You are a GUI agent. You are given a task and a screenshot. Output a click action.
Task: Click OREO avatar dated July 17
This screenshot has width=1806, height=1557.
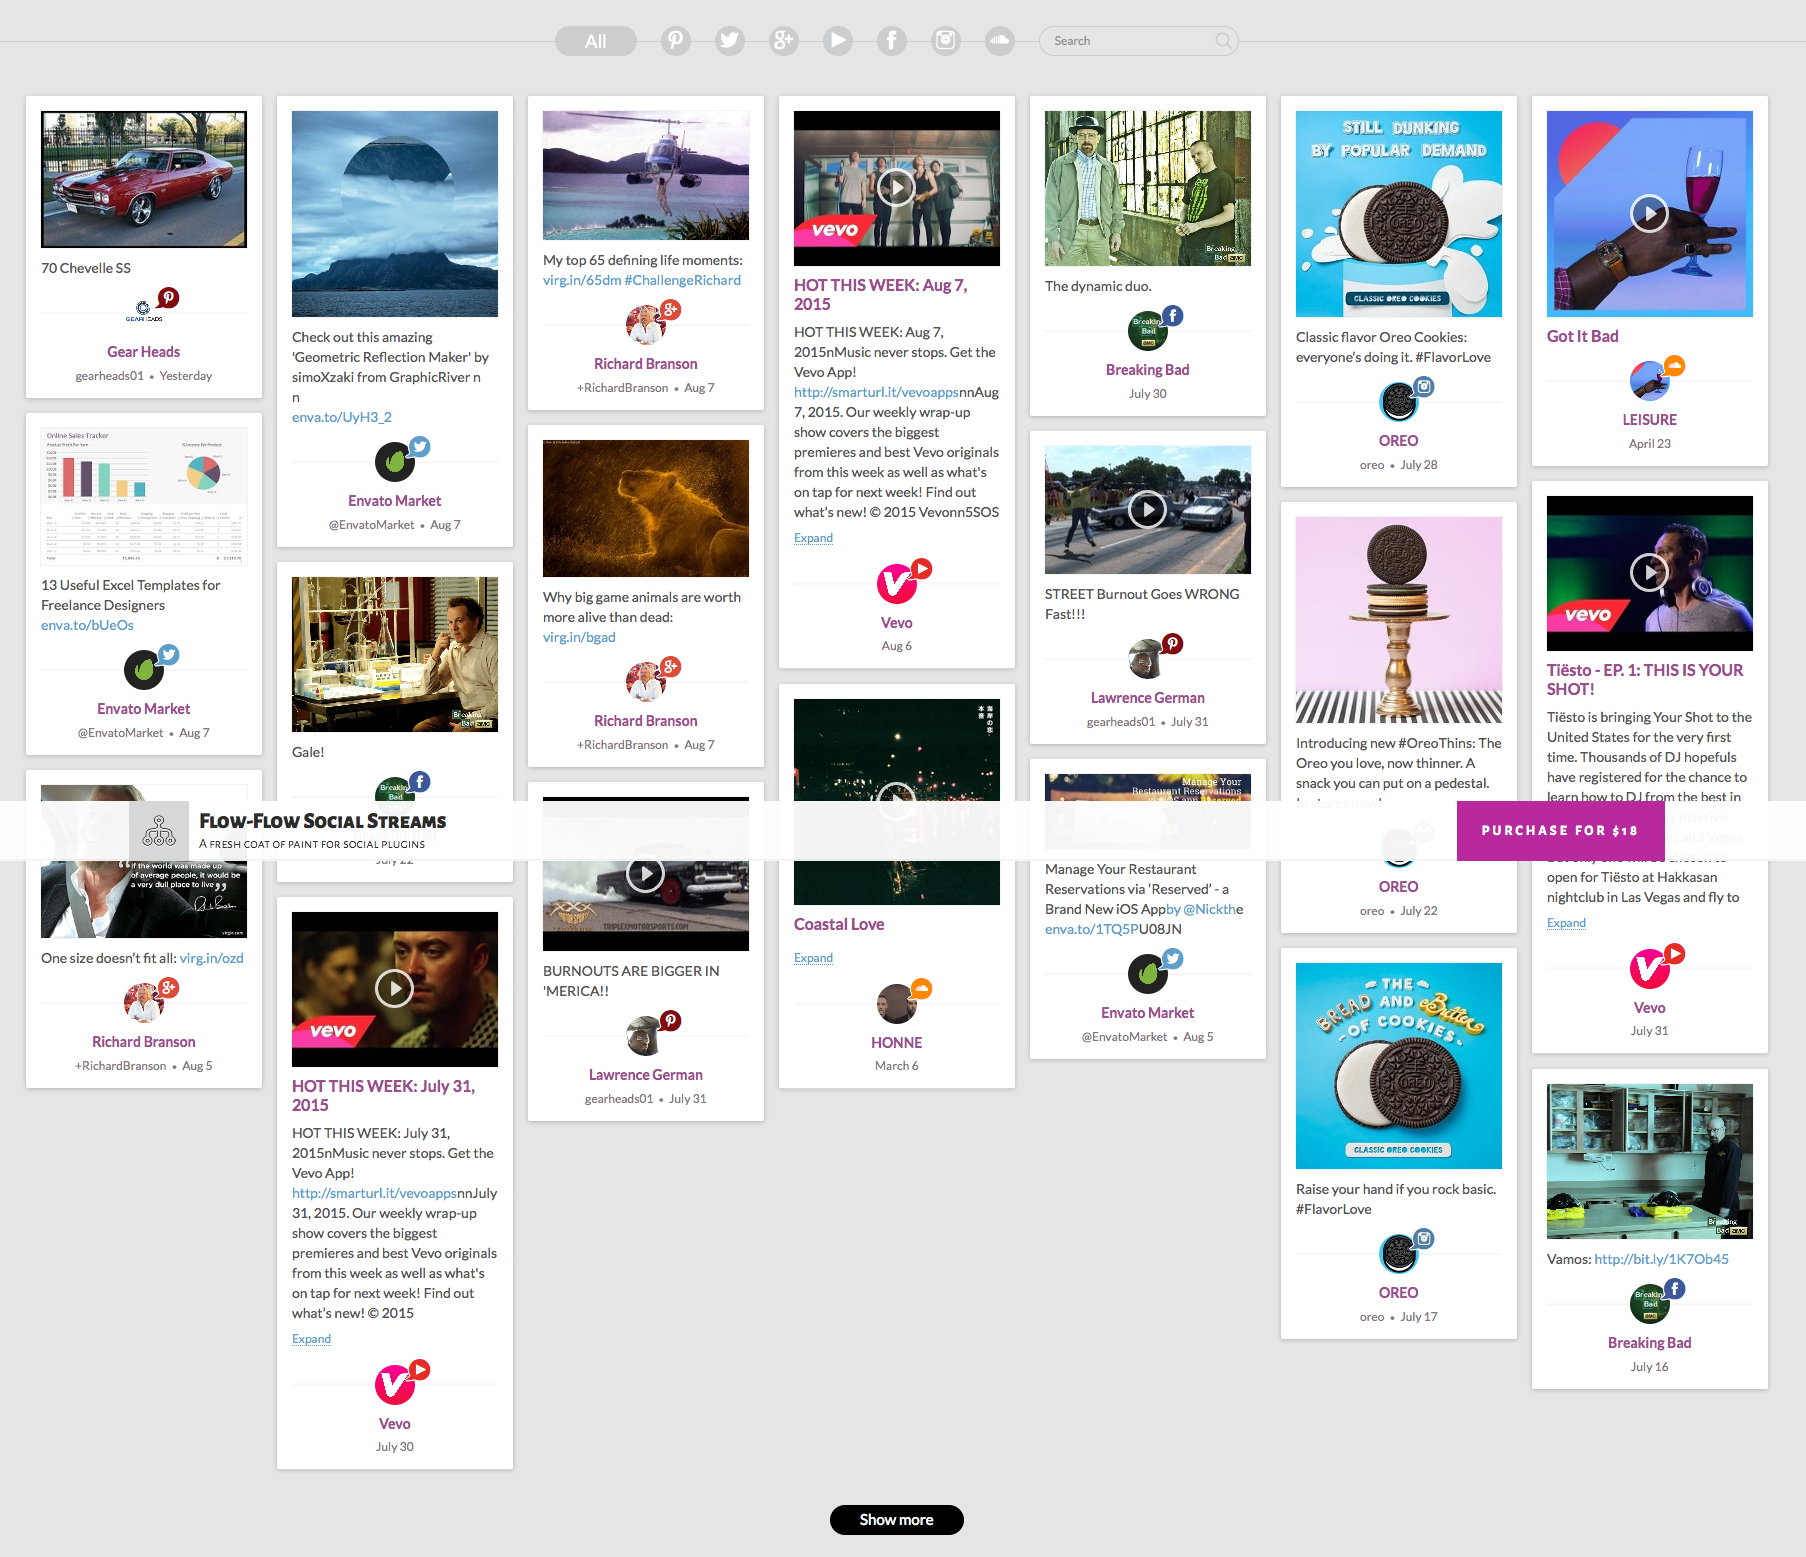[x=1399, y=1253]
